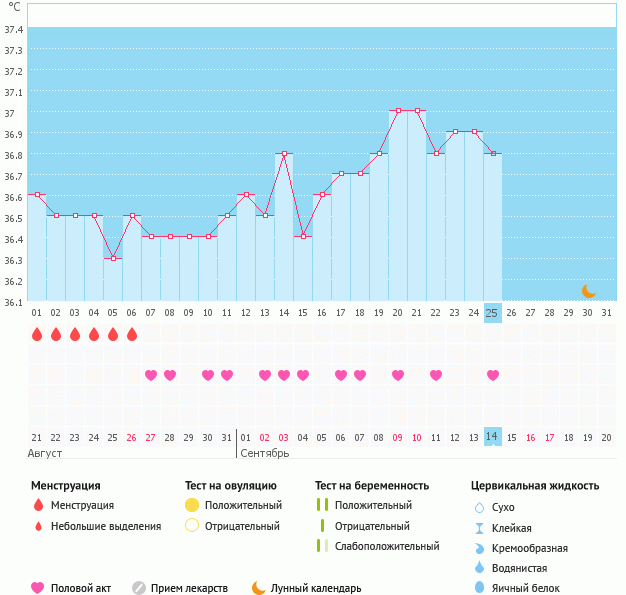Image resolution: width=626 pixels, height=595 pixels.
Task: Click the 'Цервикальная жидкость' legend heading
Action: [535, 485]
